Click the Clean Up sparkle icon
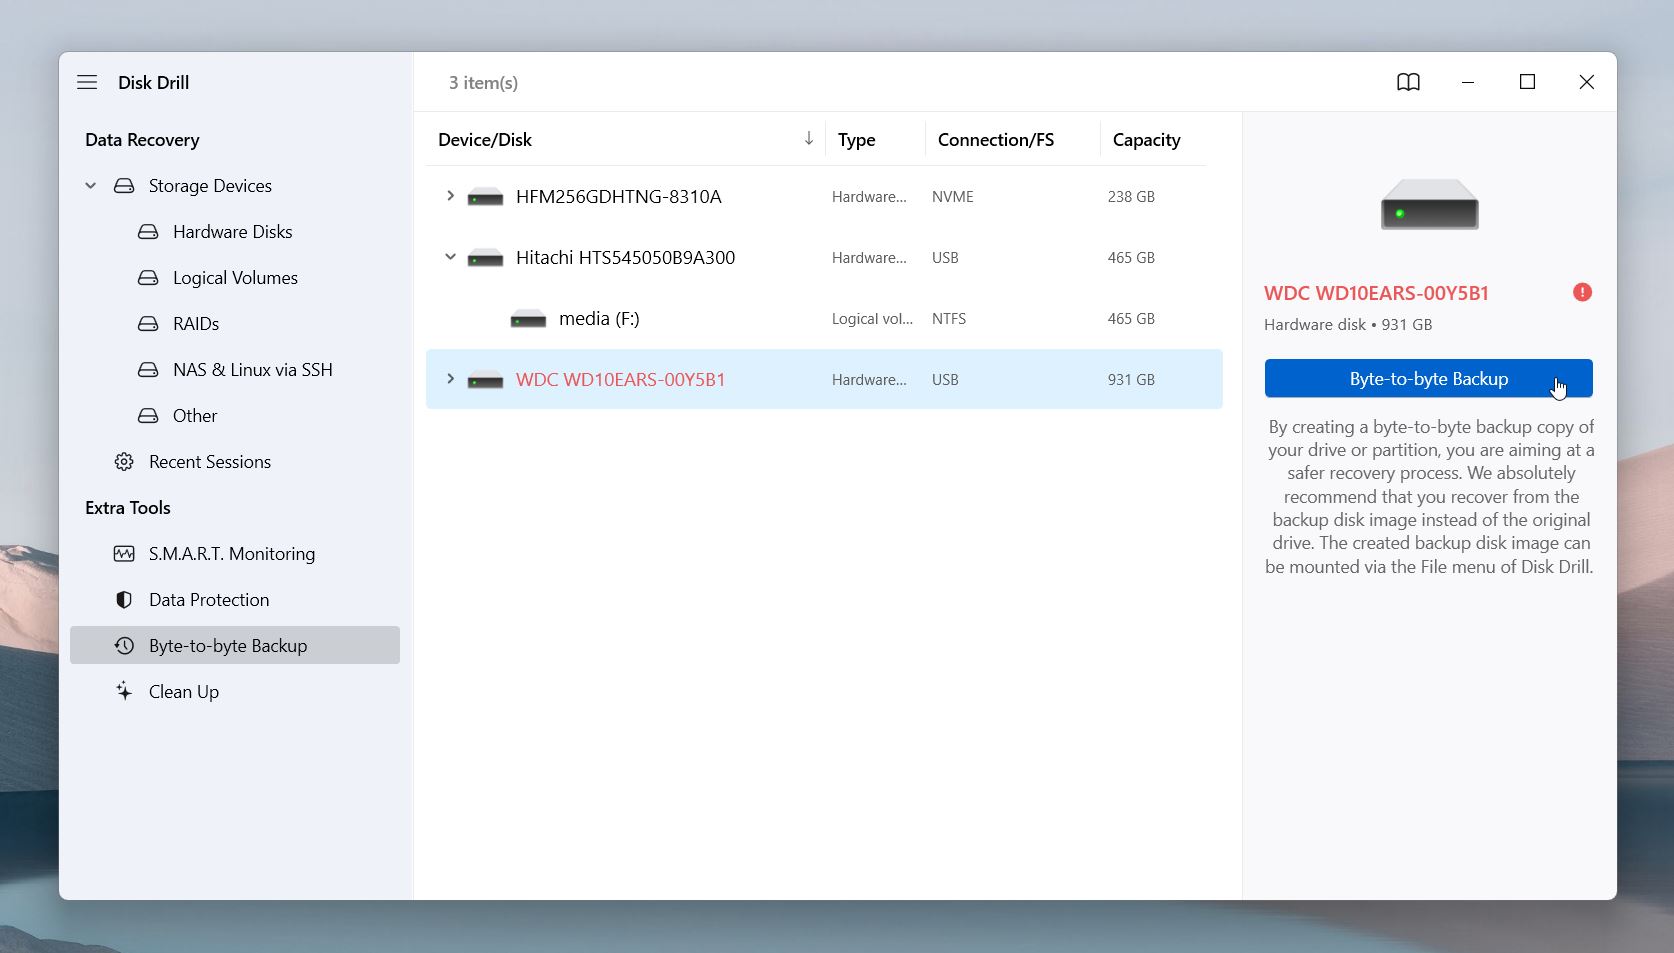 (124, 692)
